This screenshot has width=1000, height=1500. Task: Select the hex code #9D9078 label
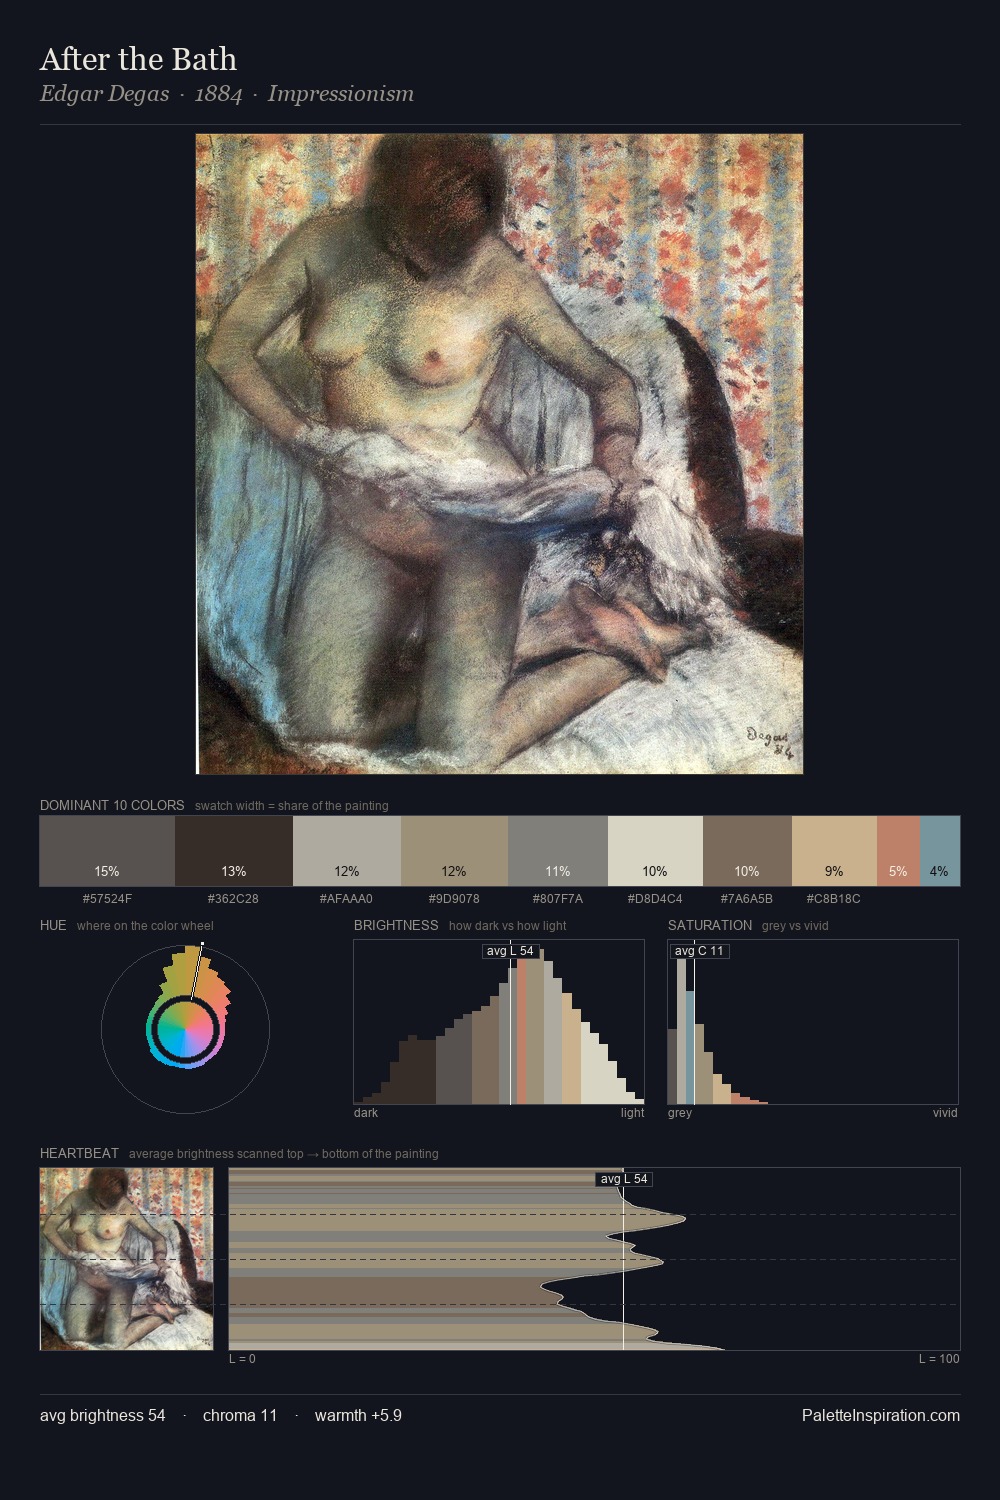pos(454,899)
